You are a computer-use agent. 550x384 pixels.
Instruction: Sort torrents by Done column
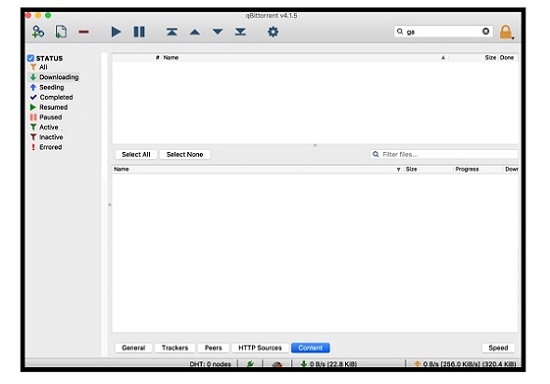pyautogui.click(x=507, y=58)
